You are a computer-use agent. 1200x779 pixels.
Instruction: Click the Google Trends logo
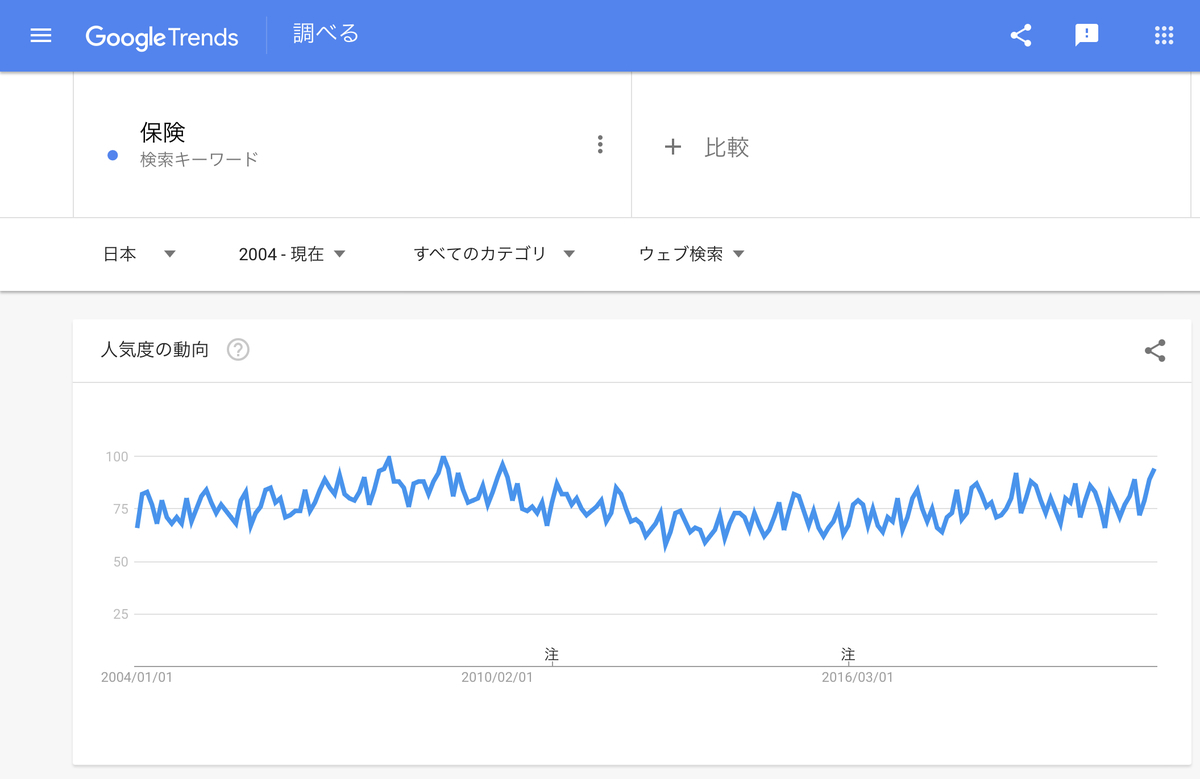(x=162, y=36)
